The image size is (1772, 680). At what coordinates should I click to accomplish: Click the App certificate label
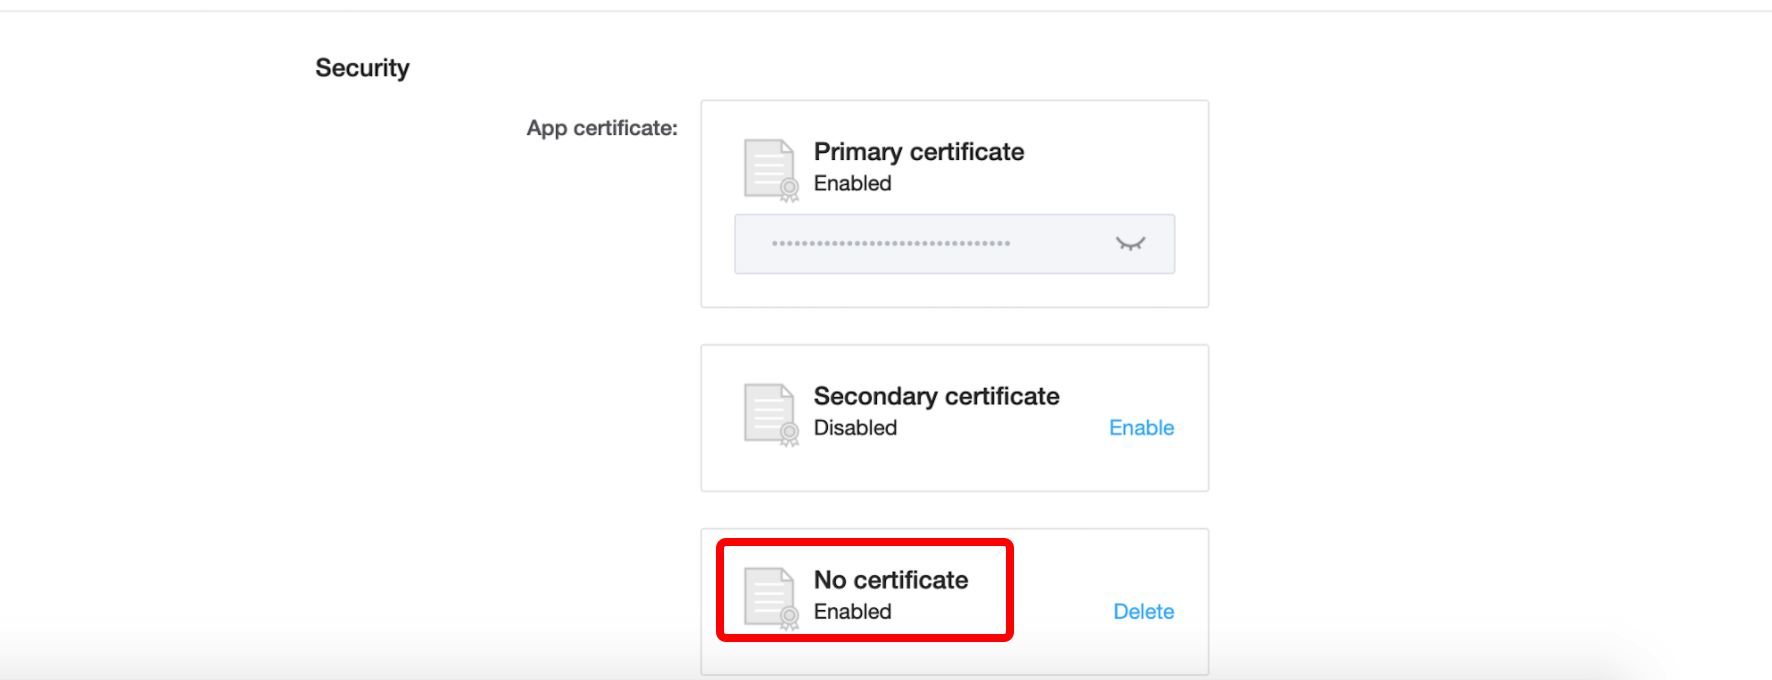602,128
